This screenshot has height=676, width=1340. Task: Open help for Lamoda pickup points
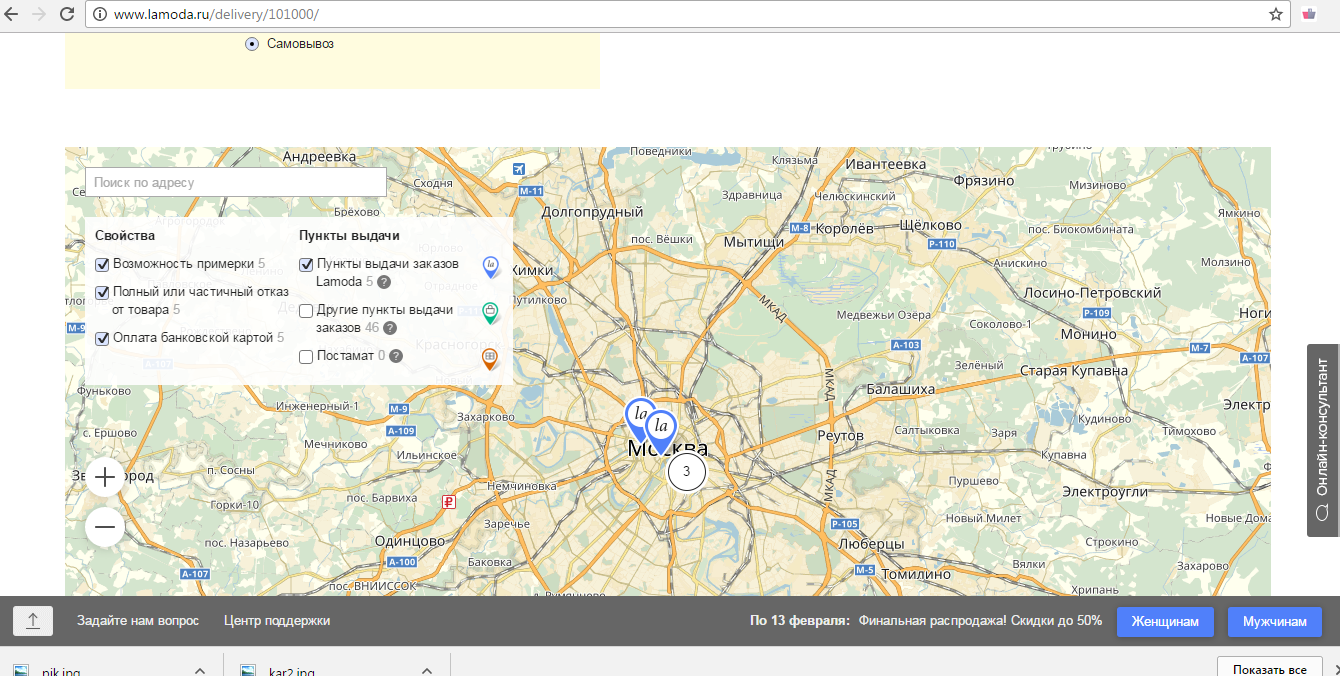coord(384,282)
